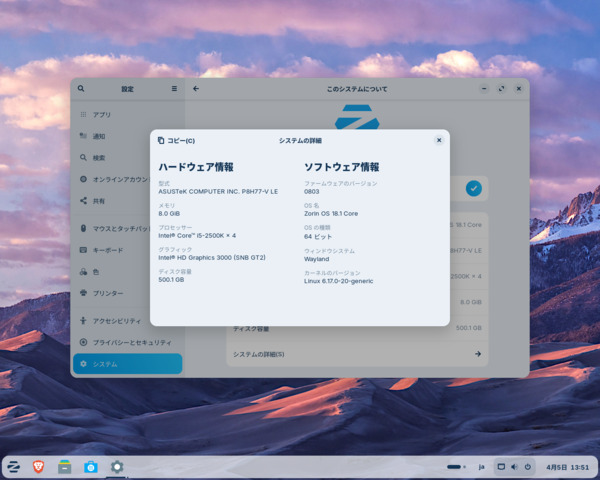The image size is (600, 480).
Task: Minimize the Settings window
Action: click(x=484, y=88)
